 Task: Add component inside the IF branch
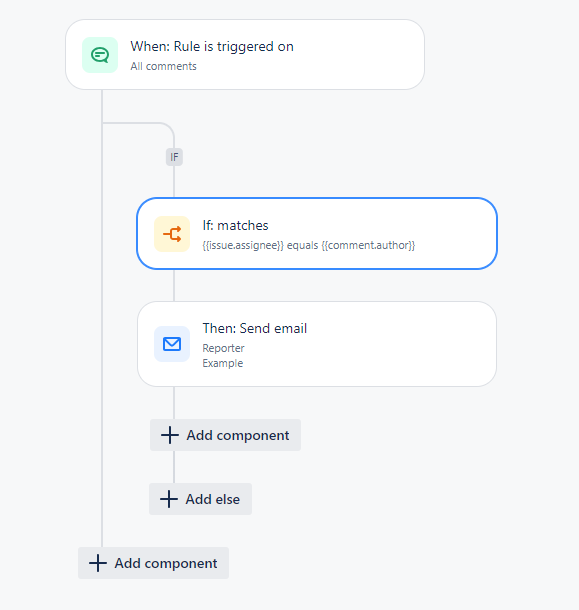[226, 435]
